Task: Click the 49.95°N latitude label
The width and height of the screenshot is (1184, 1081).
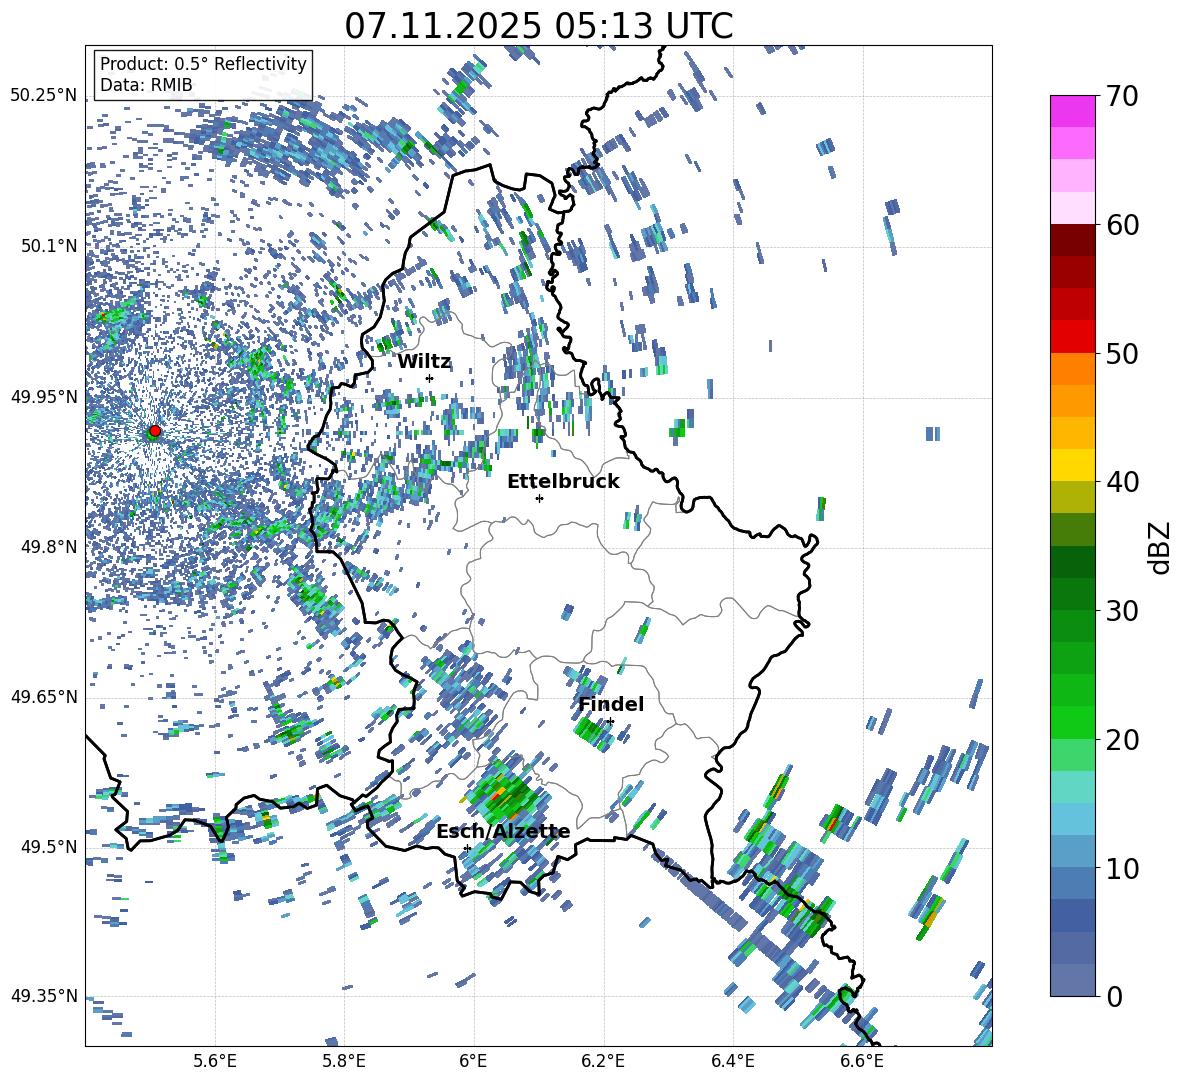Action: tap(44, 396)
